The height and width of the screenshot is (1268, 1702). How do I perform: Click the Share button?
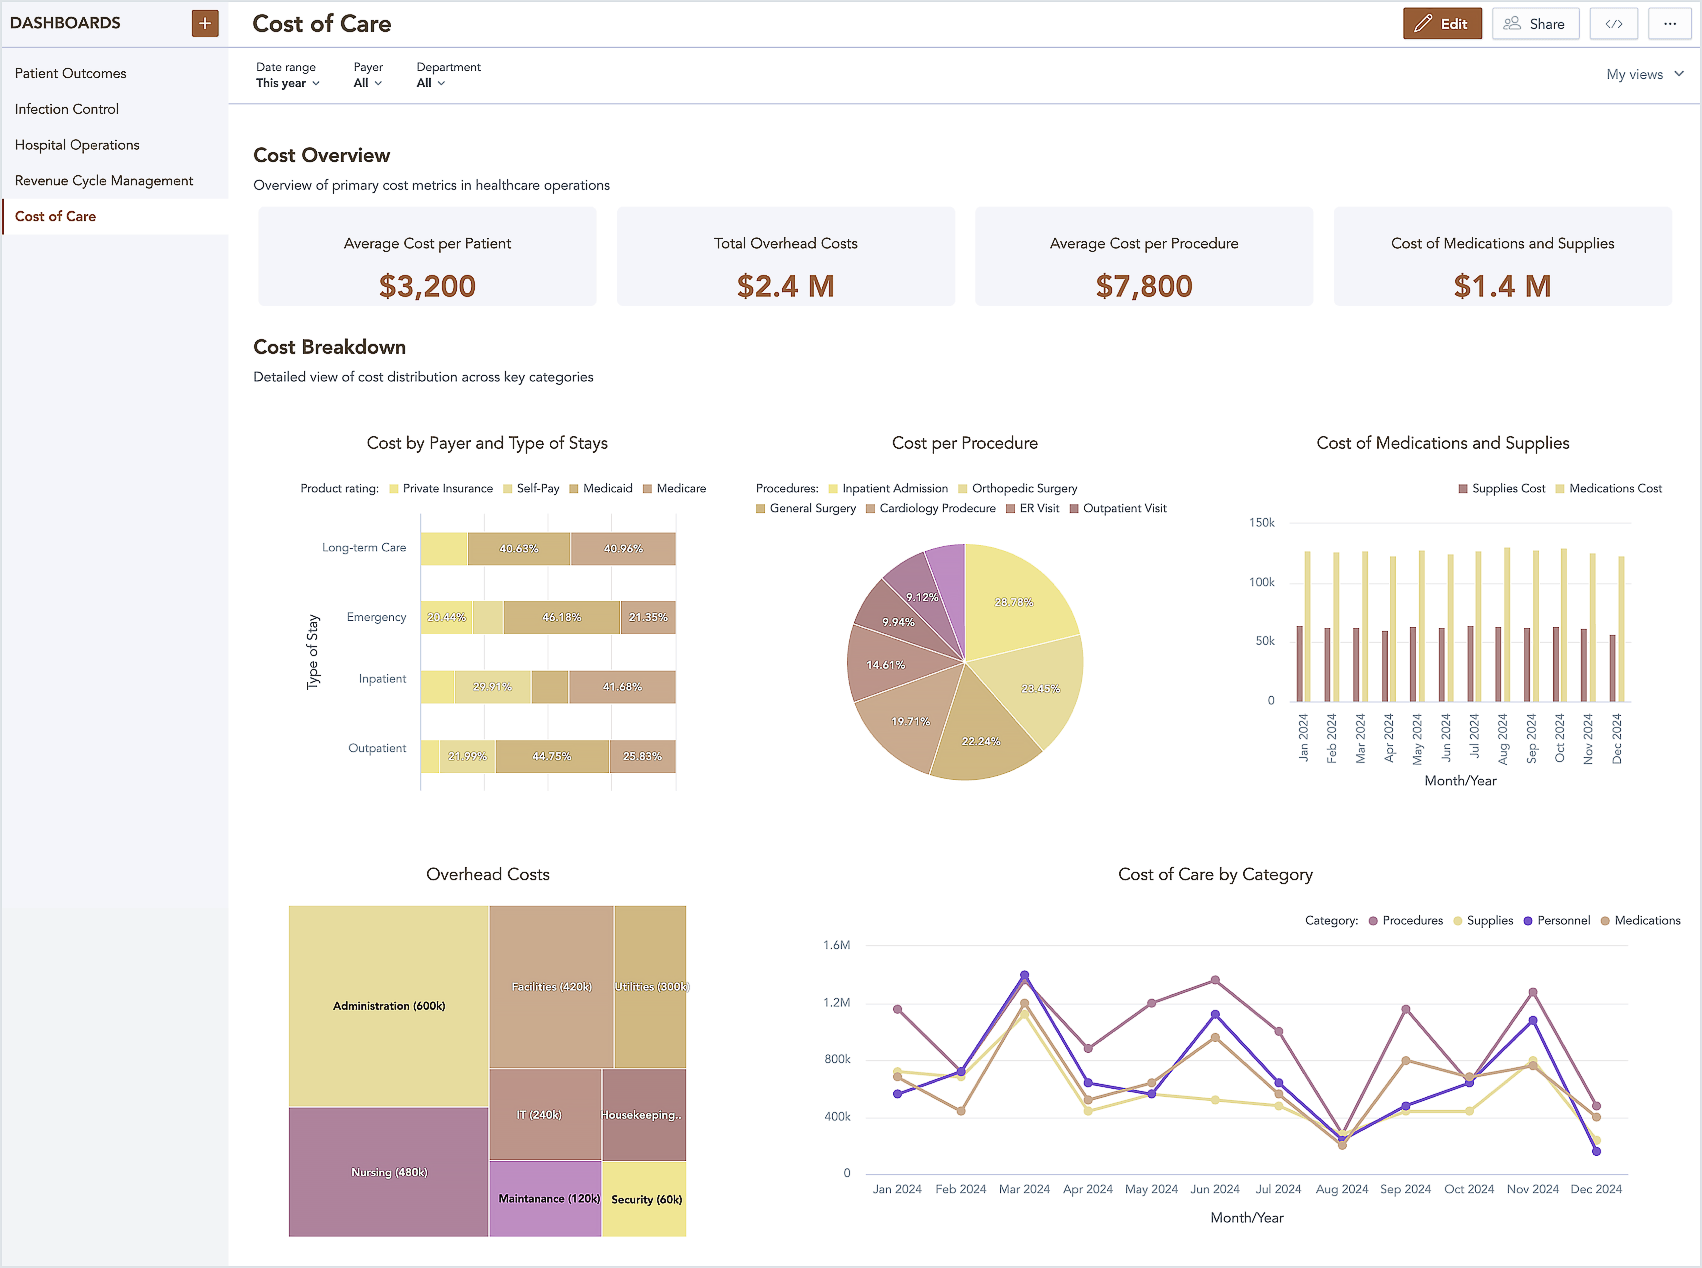[1535, 23]
